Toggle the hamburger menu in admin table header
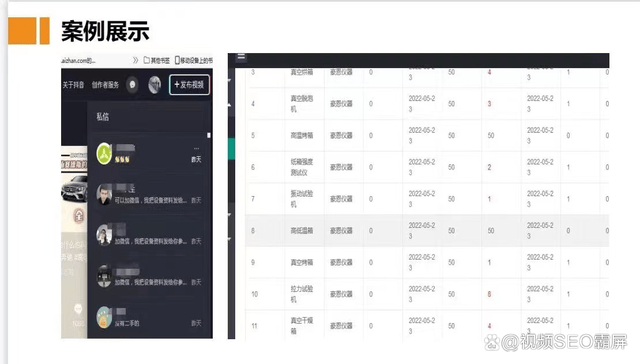The image size is (640, 364). click(x=241, y=57)
